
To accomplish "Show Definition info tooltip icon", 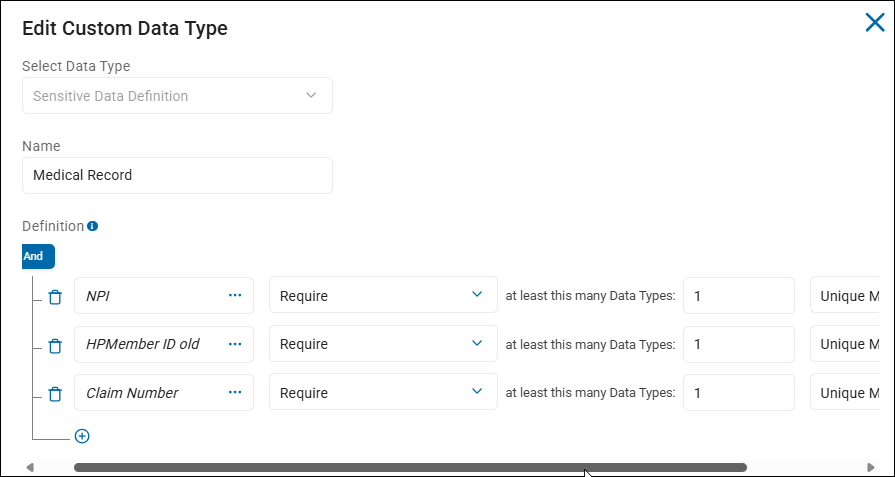I will [92, 226].
